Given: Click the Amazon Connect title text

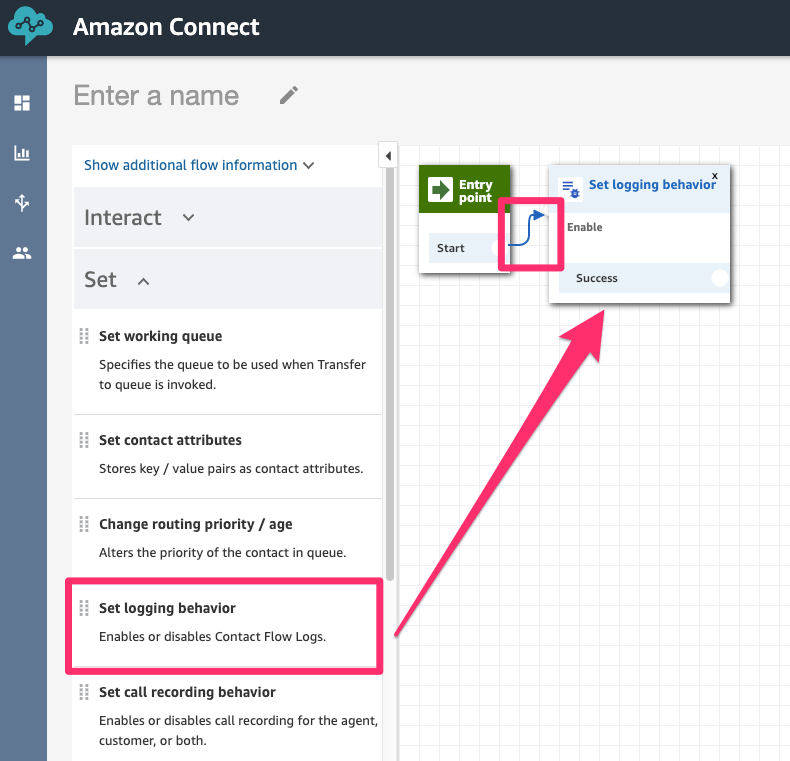Looking at the screenshot, I should pos(166,27).
